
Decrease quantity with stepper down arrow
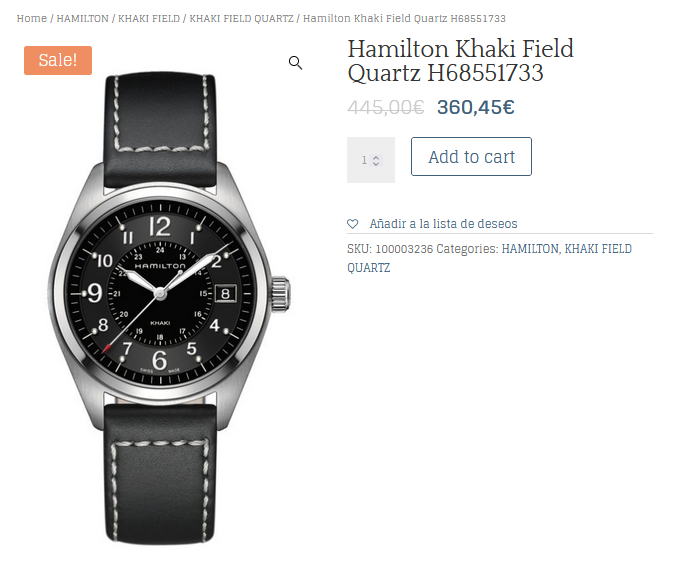click(x=376, y=163)
